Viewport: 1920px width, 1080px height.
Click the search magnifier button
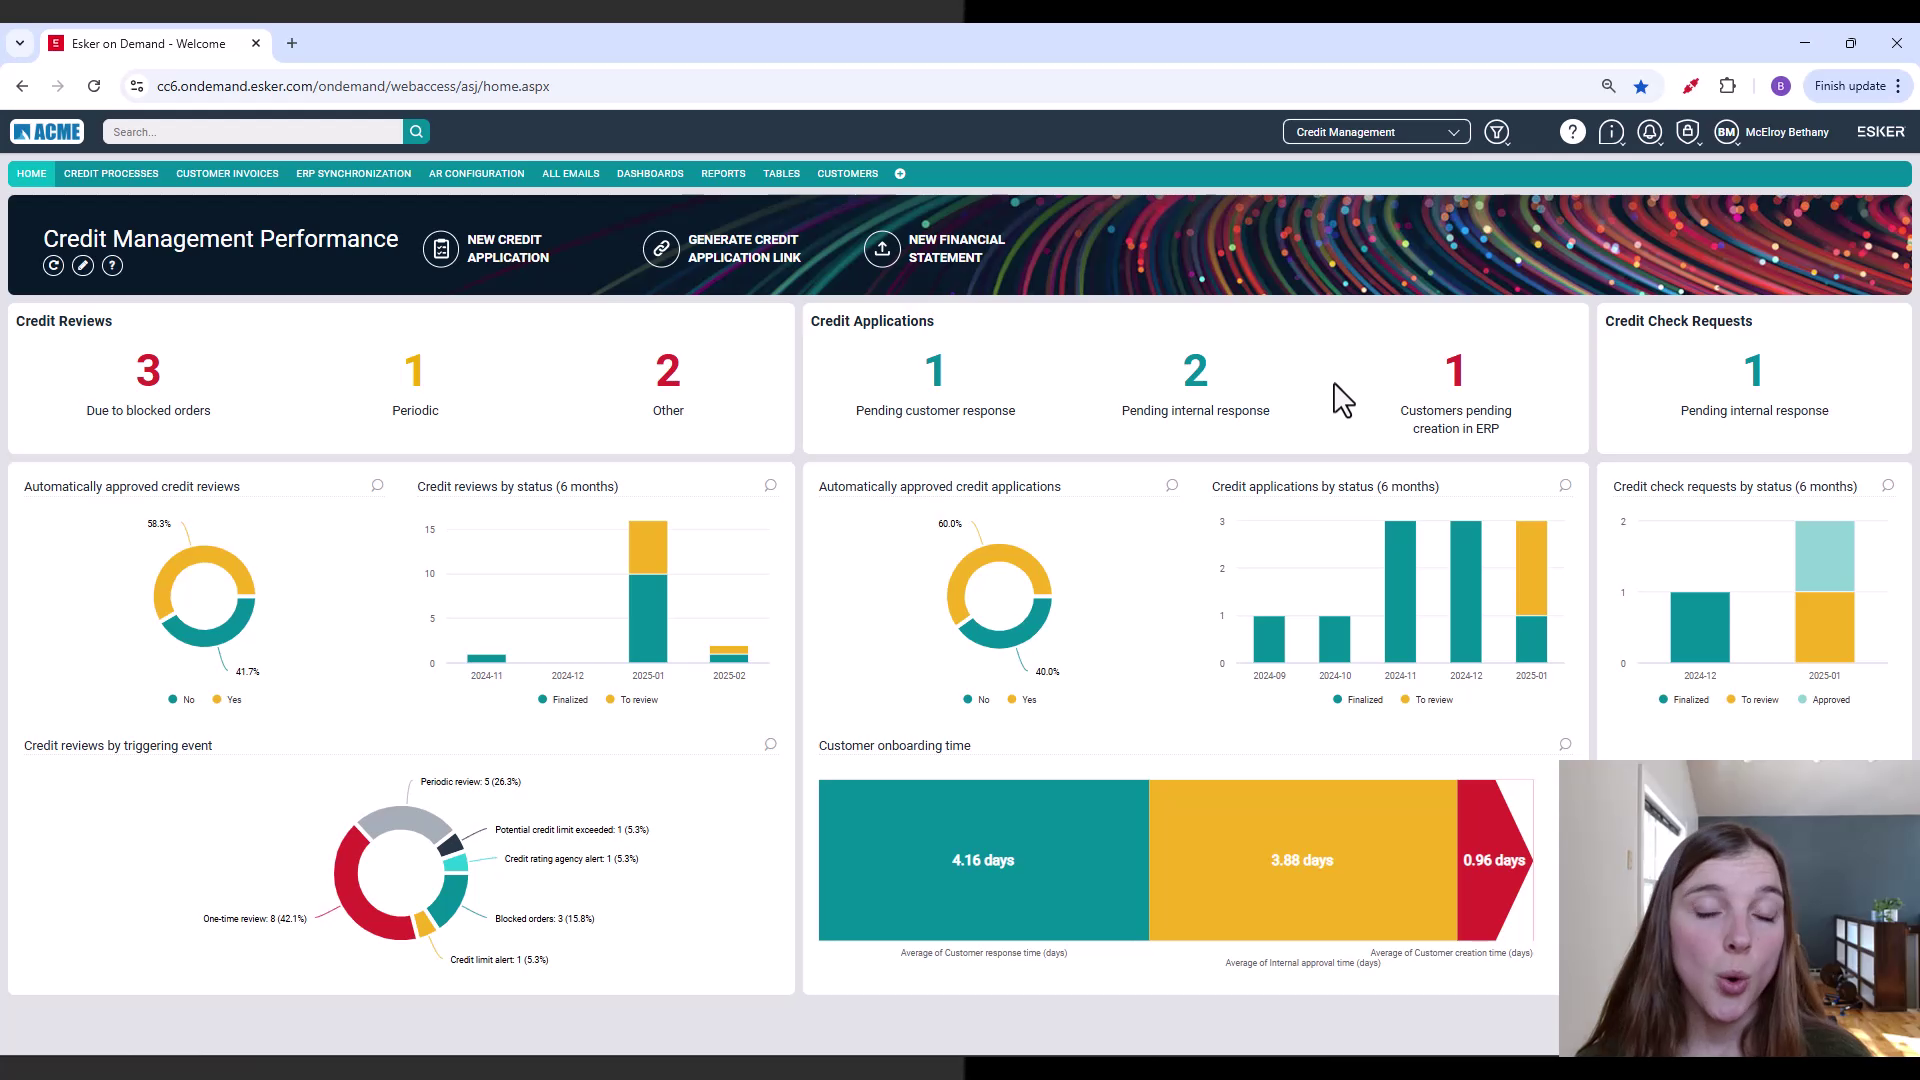coord(416,132)
